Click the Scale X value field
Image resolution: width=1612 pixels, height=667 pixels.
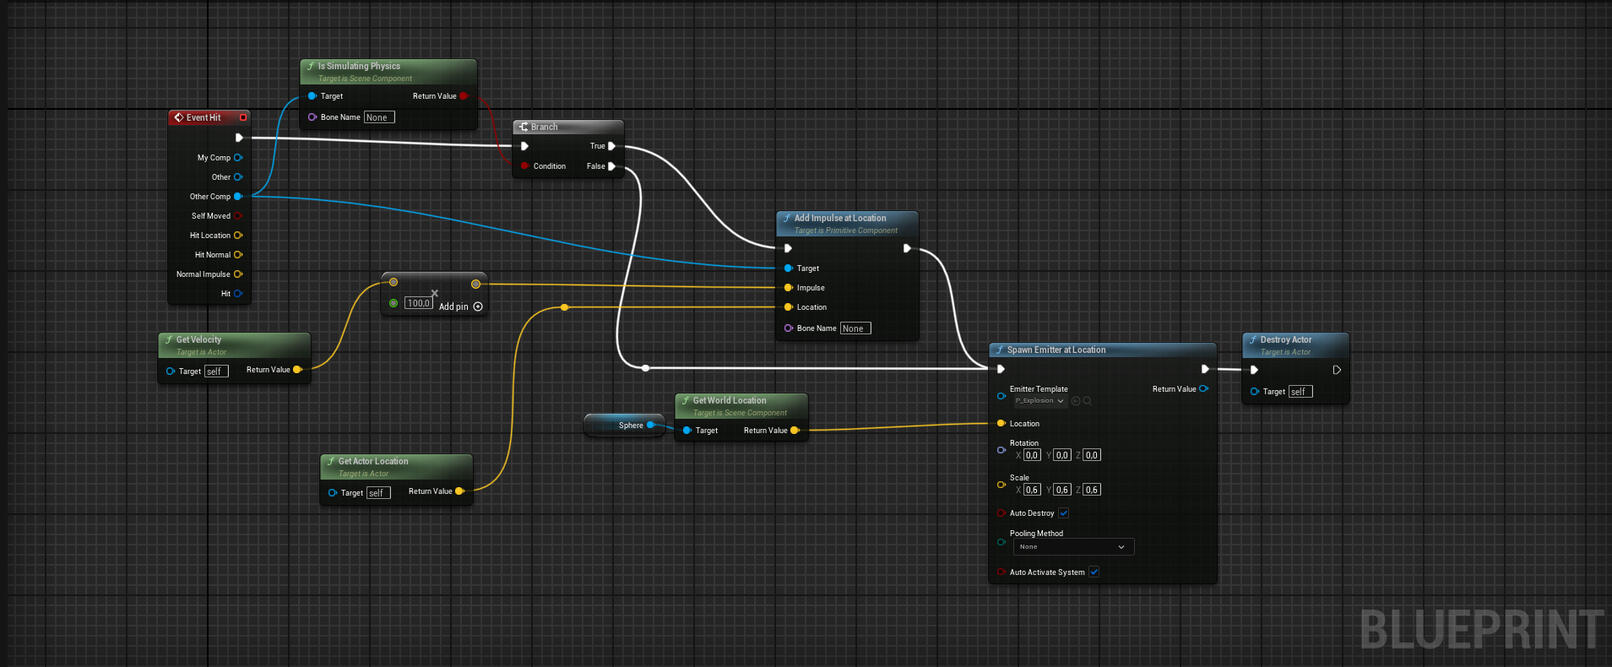[x=1031, y=490]
